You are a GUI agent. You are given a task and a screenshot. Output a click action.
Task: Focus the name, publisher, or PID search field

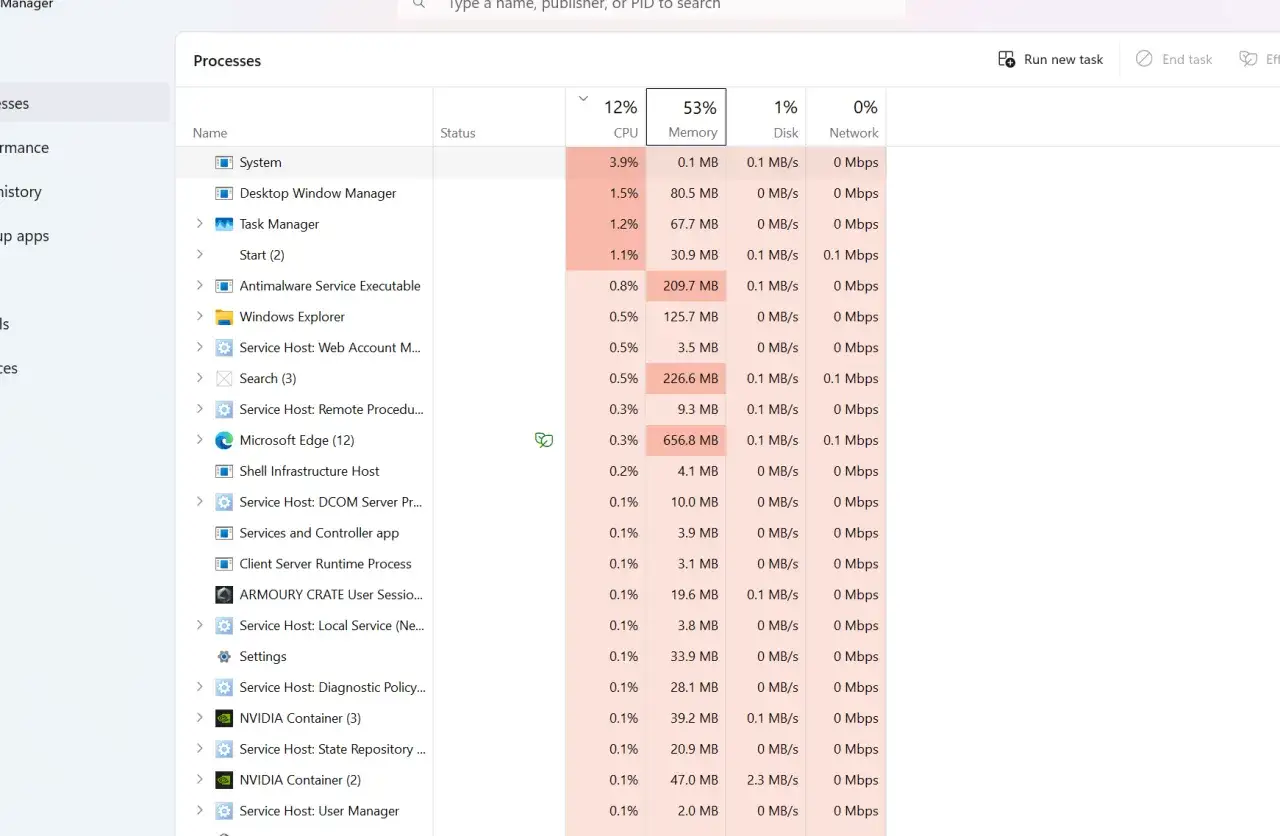(x=652, y=4)
